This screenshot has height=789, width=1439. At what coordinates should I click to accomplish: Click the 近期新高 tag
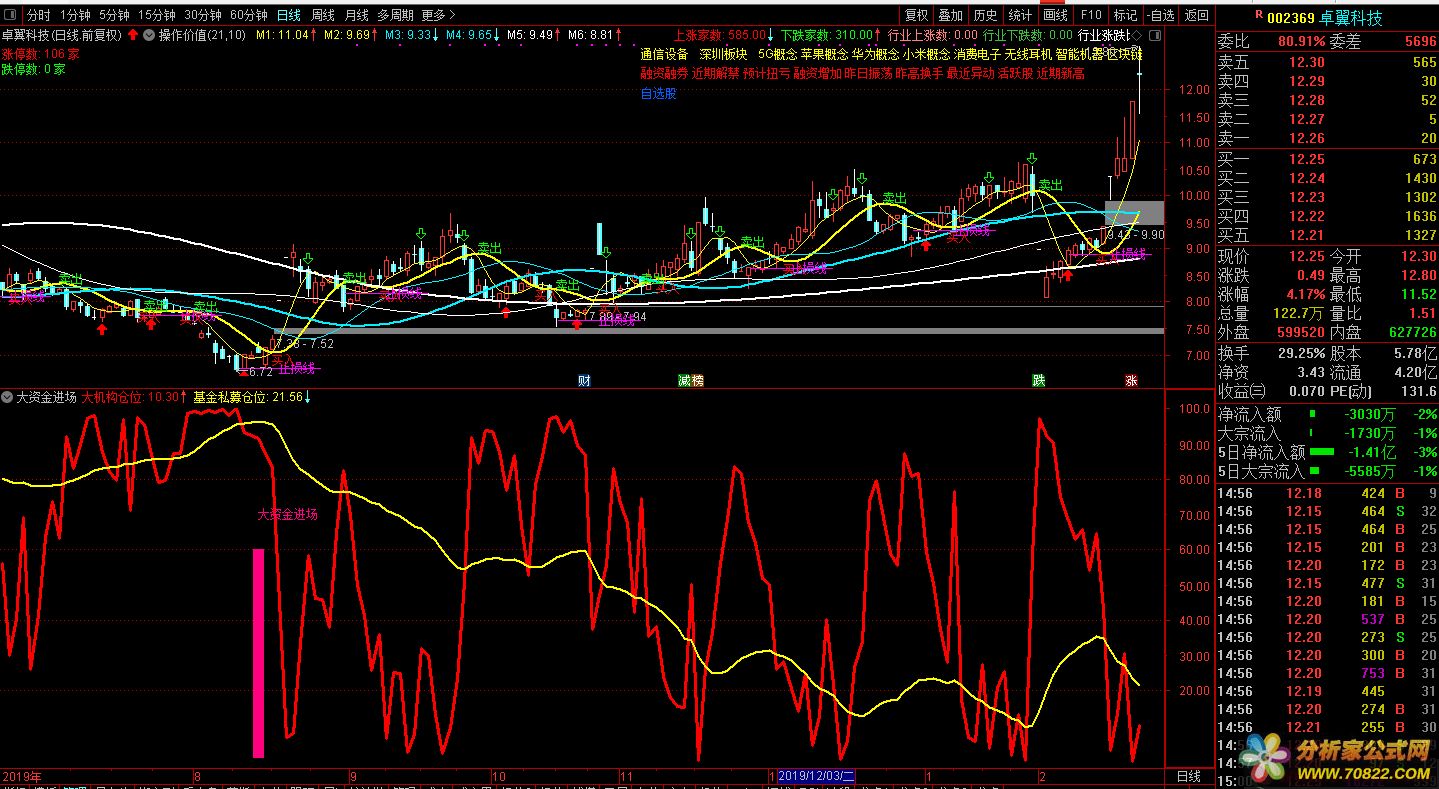[1060, 74]
